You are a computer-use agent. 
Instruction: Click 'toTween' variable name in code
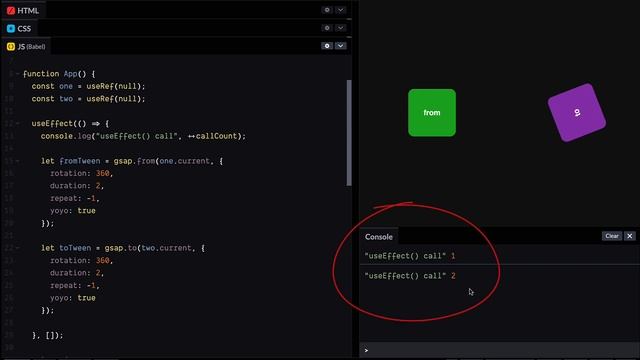point(75,248)
